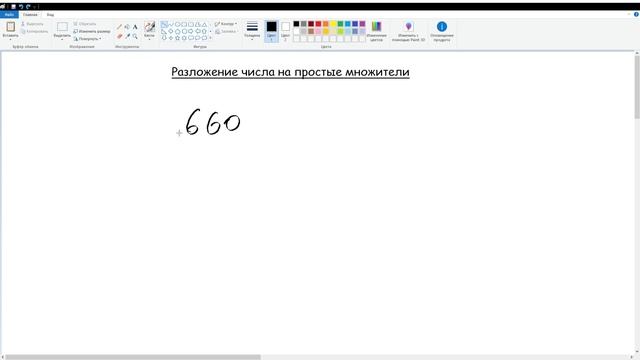
Task: Pick the purple color swatch
Action: click(362, 24)
